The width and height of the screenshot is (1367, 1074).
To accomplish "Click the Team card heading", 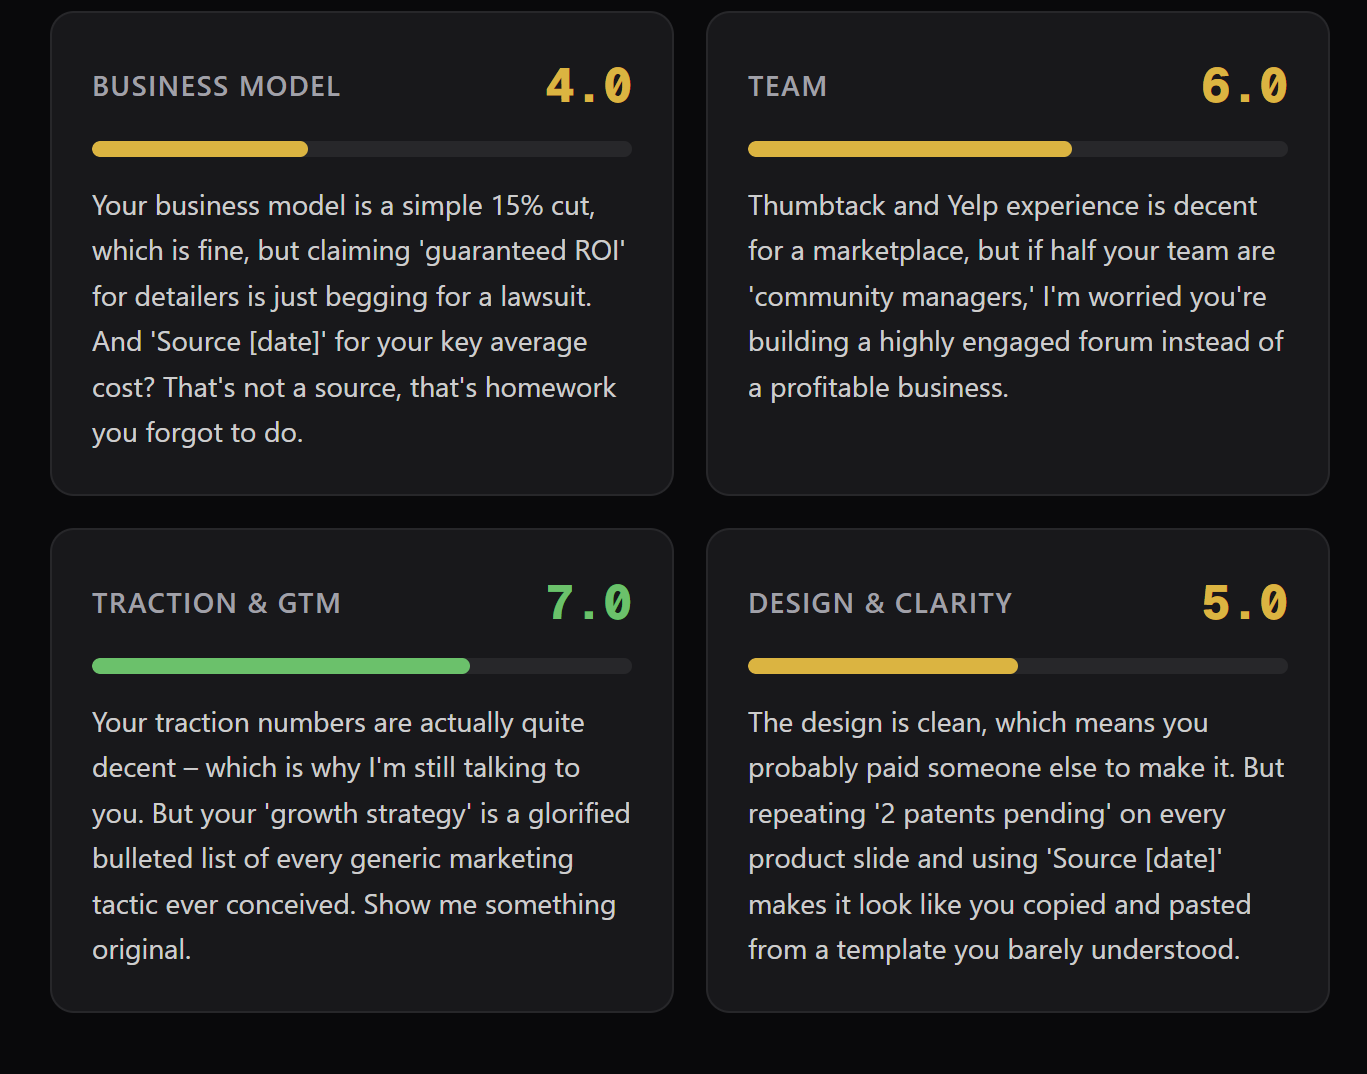I will (x=787, y=87).
